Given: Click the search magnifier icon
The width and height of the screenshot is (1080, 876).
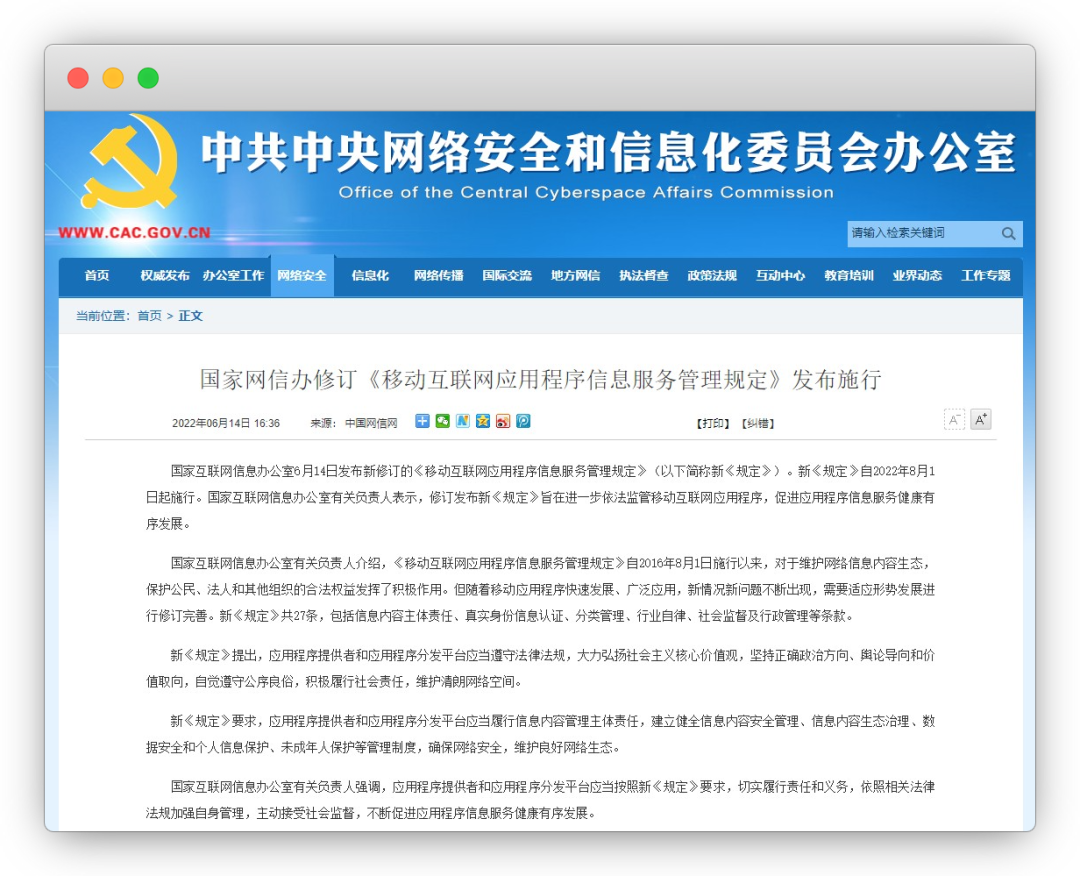Looking at the screenshot, I should (1008, 233).
